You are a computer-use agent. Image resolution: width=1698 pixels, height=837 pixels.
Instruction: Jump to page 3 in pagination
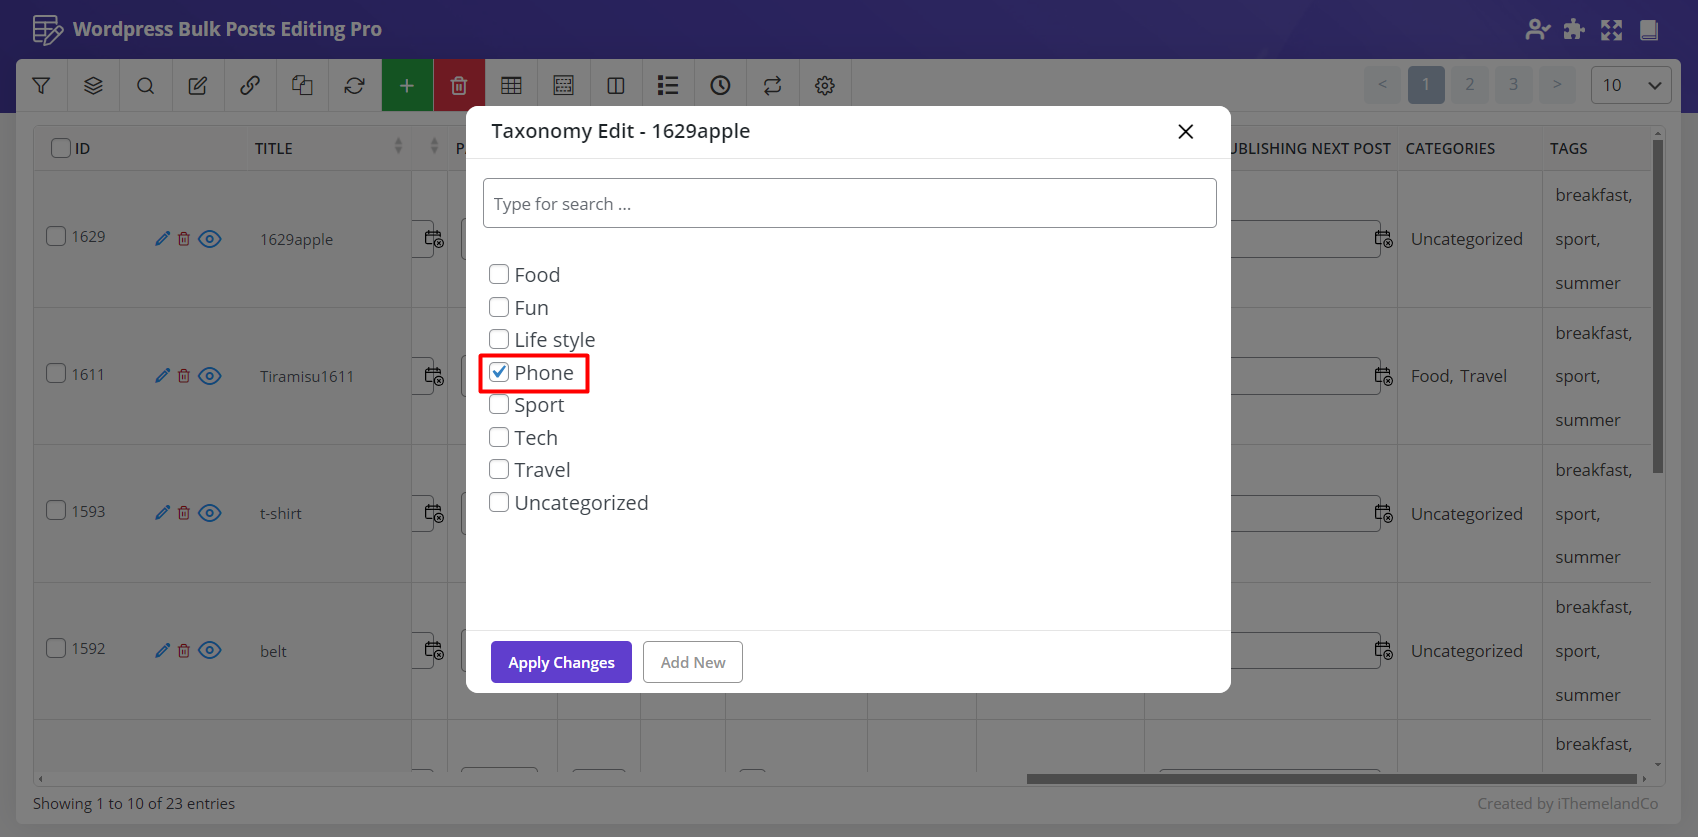pyautogui.click(x=1513, y=85)
